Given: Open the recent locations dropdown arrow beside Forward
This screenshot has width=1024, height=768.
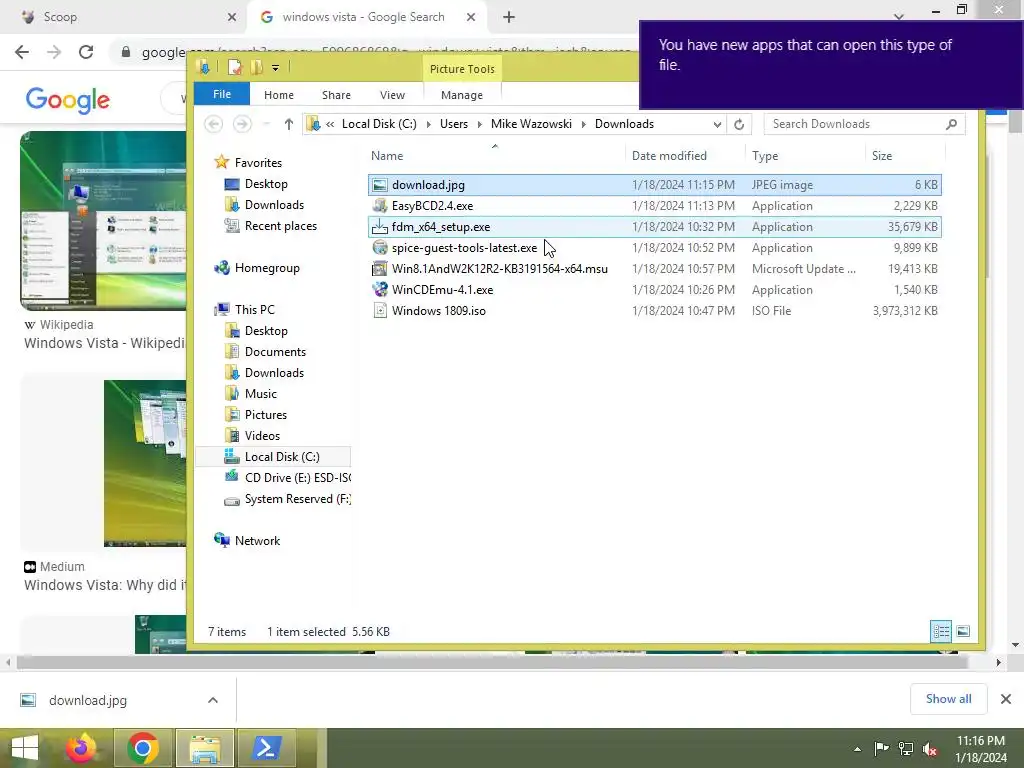Looking at the screenshot, I should [266, 123].
